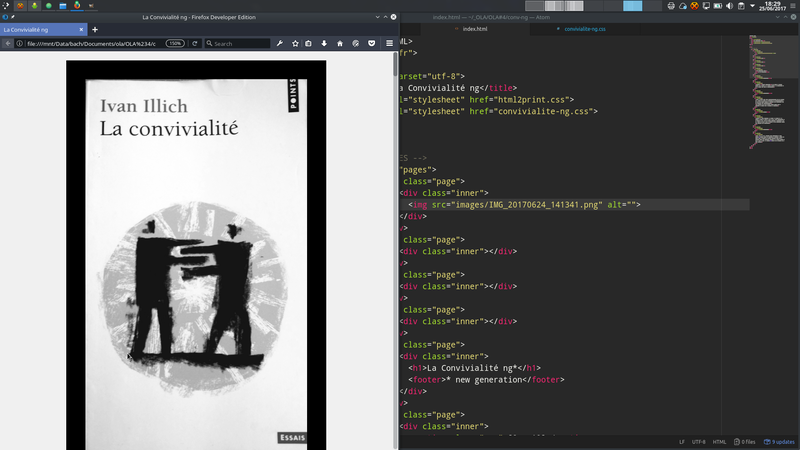This screenshot has height=450, width=800.
Task: Open the panel menu at far right
Action: (793, 6)
